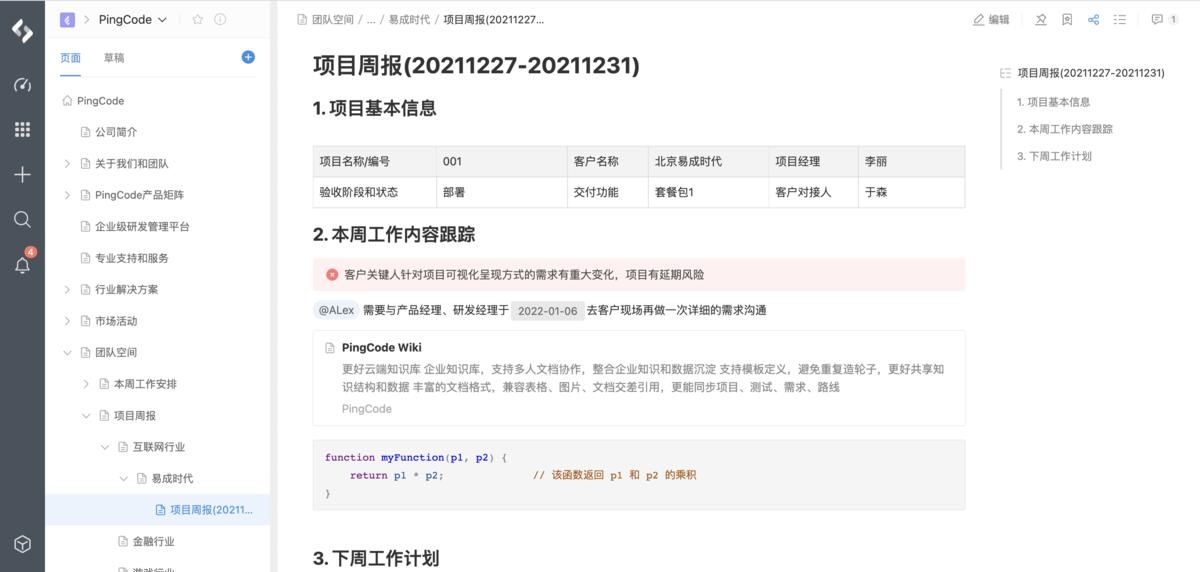Image resolution: width=1200 pixels, height=572 pixels.
Task: Open the PingCode space dropdown arrow
Action: [163, 19]
